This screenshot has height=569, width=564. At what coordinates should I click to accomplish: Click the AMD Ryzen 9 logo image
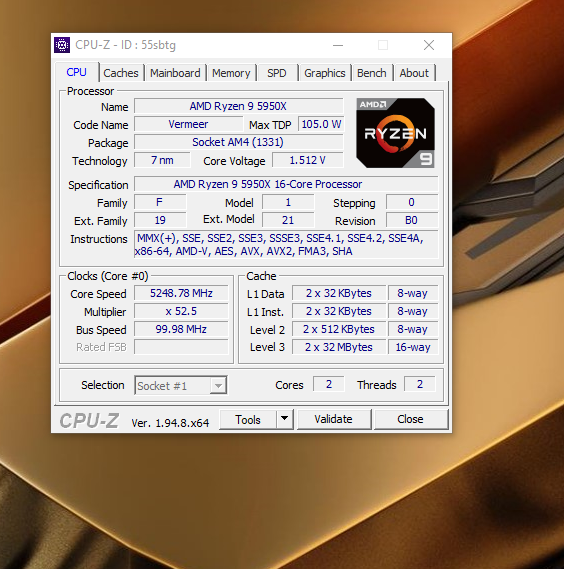point(396,133)
